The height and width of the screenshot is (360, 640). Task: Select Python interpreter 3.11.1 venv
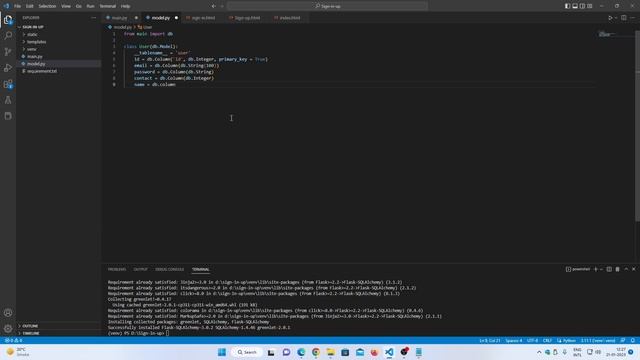(598, 340)
